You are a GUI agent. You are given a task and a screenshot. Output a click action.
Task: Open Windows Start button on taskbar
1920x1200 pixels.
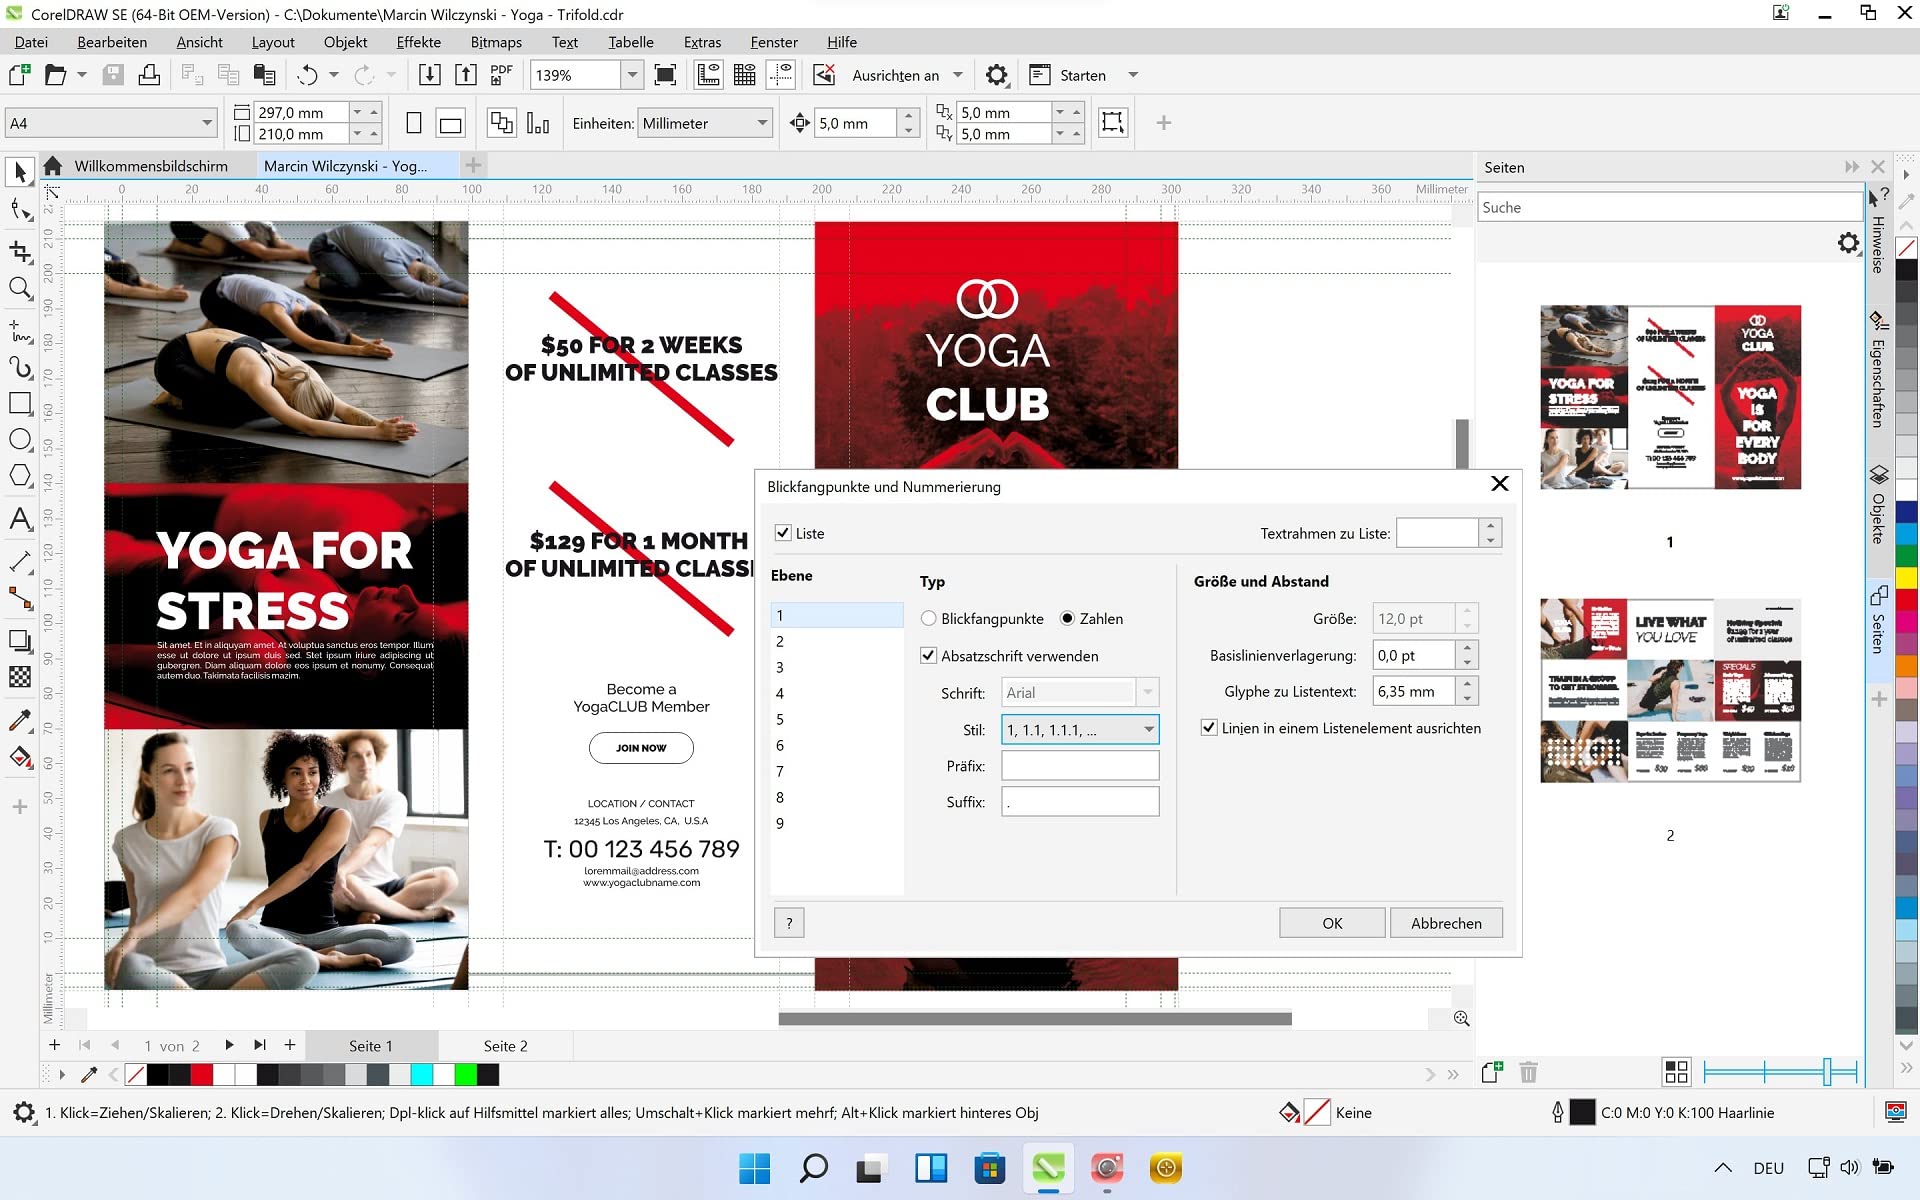click(x=754, y=1168)
